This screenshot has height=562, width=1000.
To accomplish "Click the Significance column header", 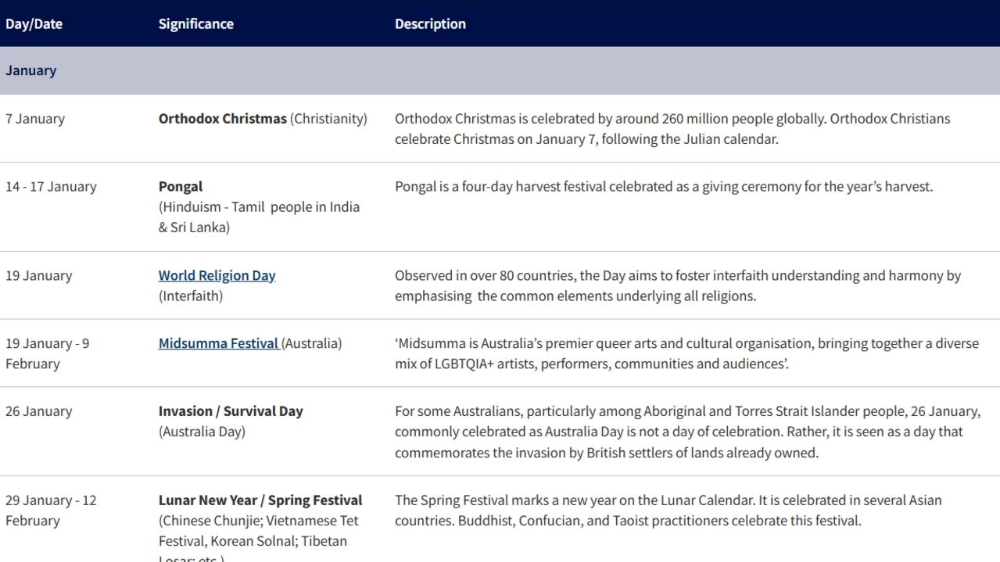I will click(x=196, y=24).
